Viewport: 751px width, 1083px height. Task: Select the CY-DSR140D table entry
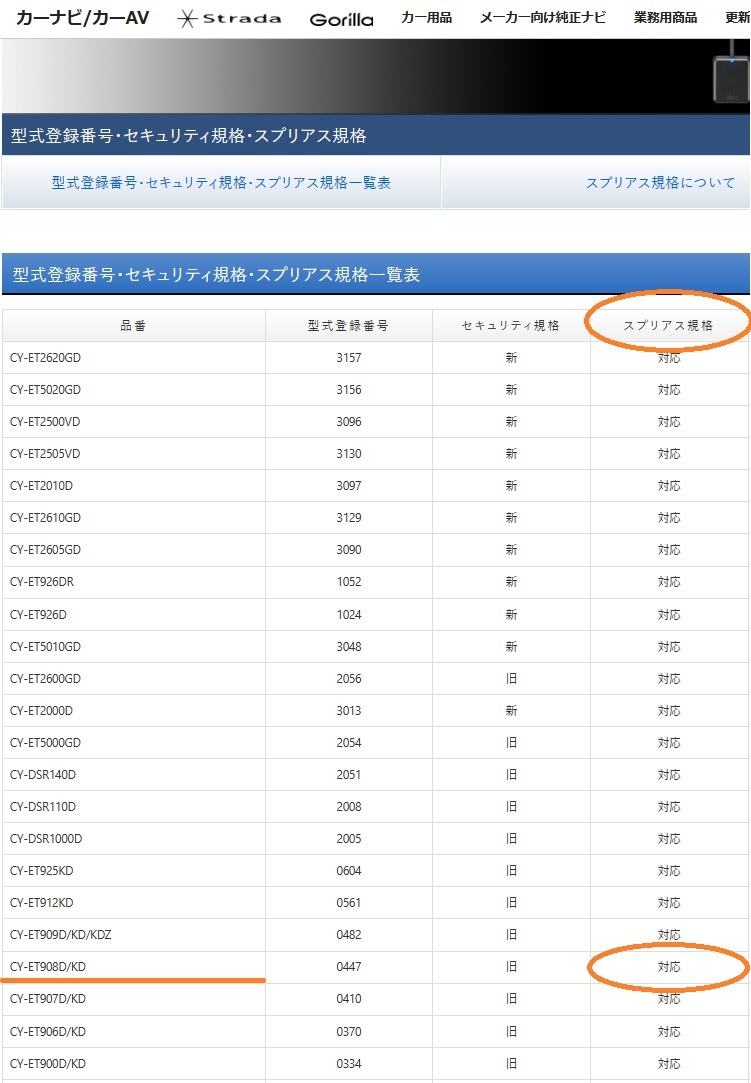[43, 775]
